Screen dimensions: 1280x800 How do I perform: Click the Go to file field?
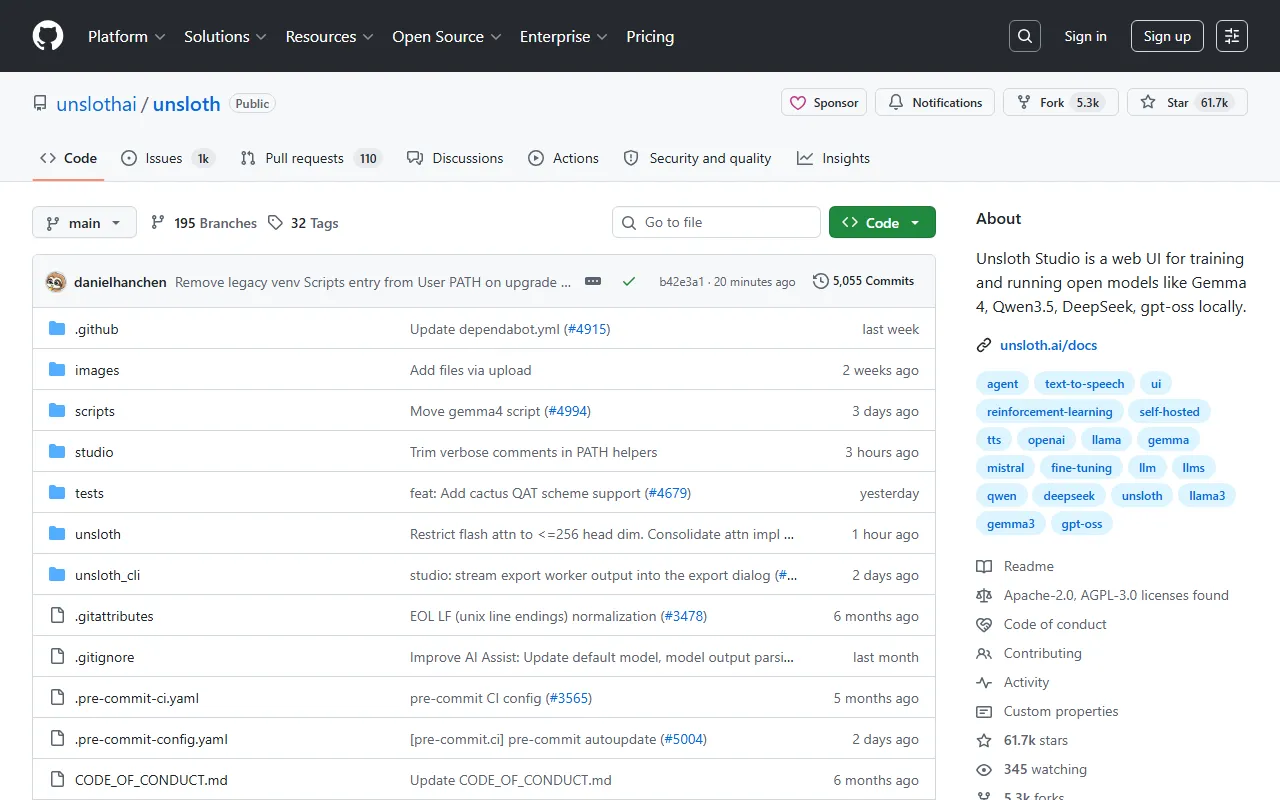(x=716, y=222)
